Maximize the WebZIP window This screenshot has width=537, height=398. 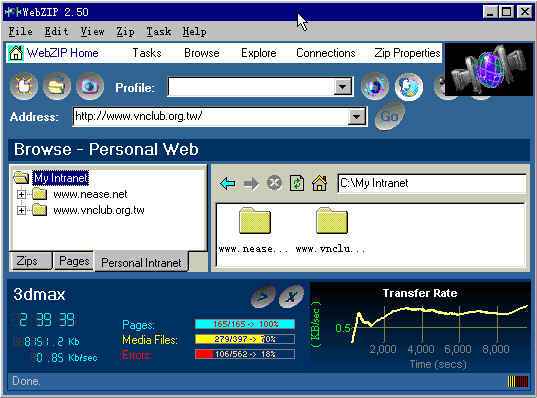(506, 12)
